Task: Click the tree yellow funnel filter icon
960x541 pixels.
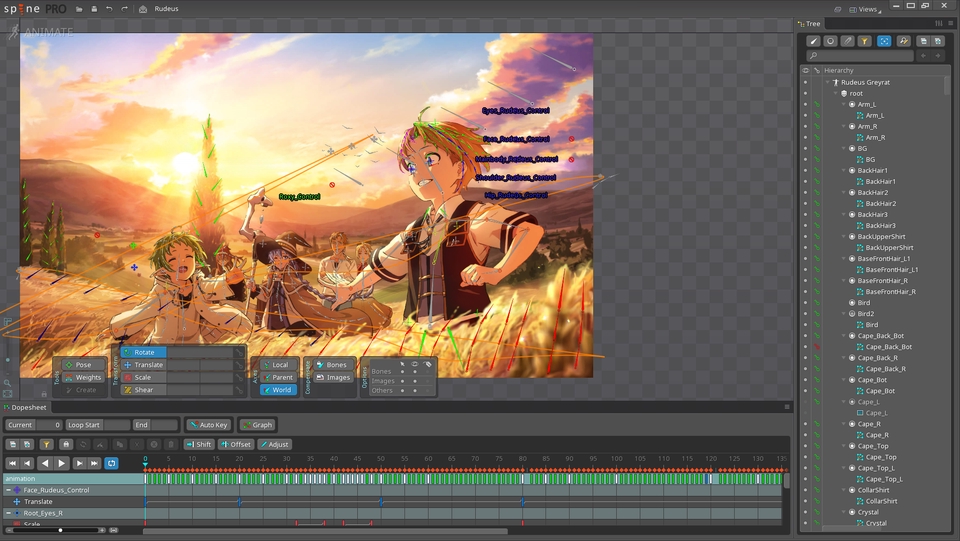Action: [x=864, y=41]
